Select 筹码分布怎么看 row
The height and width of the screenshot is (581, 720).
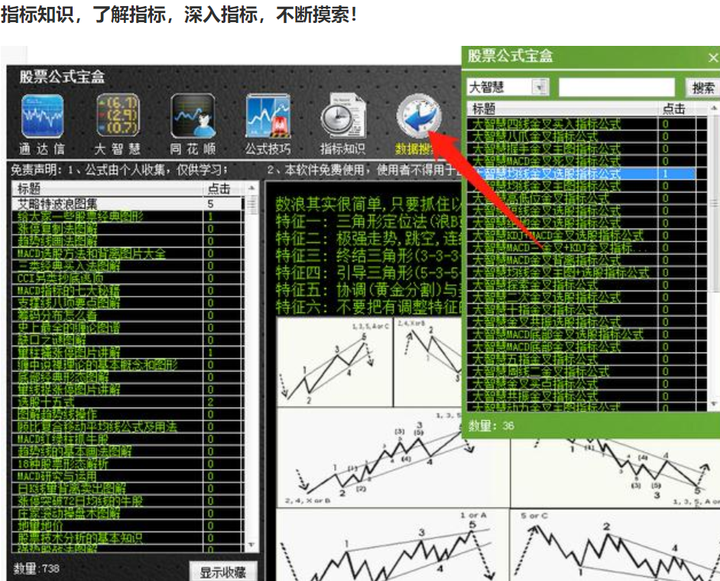click(129, 316)
